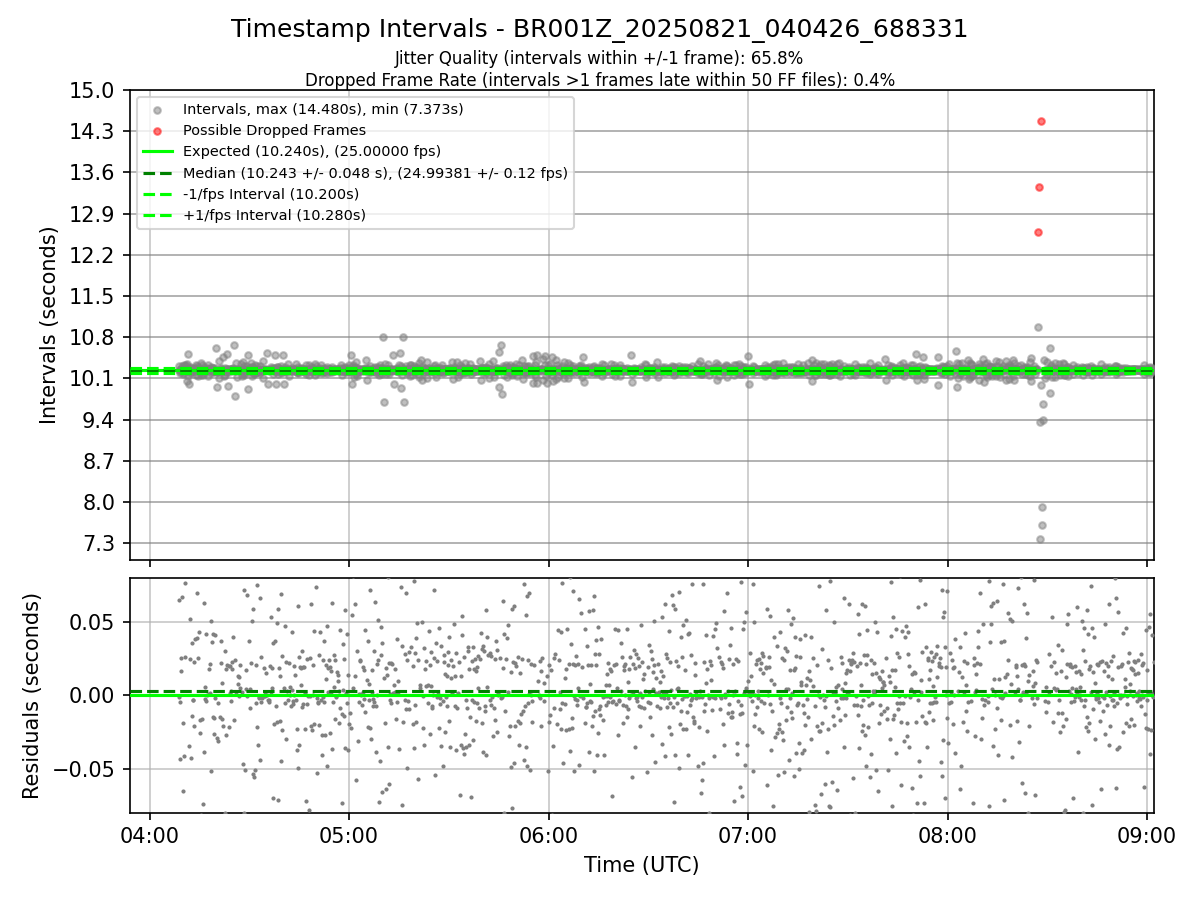
Task: Click the Intervals (seconds) y-axis label
Action: [49, 325]
